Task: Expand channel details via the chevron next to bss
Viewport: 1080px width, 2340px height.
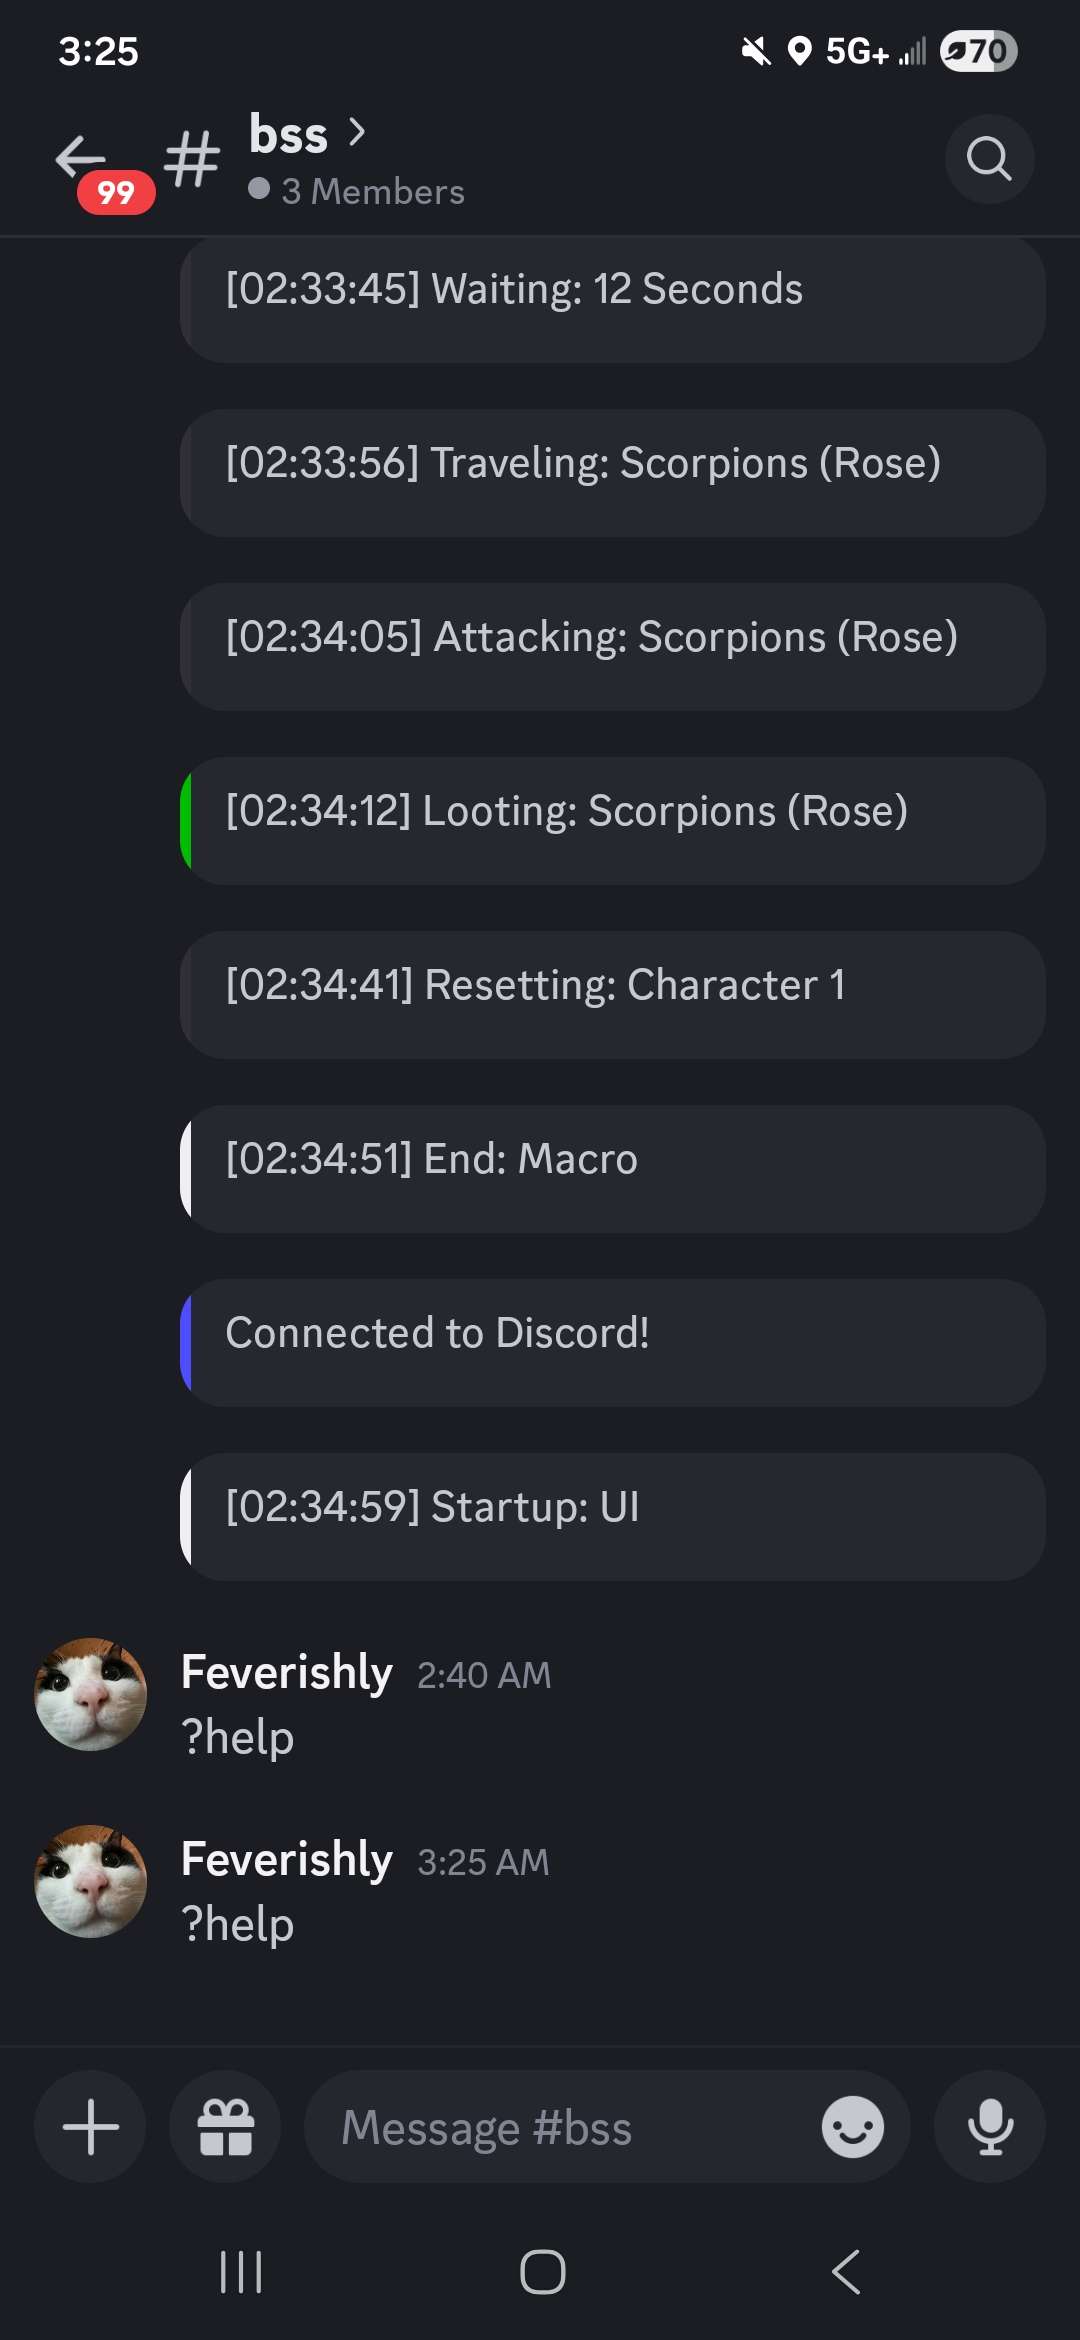Action: (357, 131)
